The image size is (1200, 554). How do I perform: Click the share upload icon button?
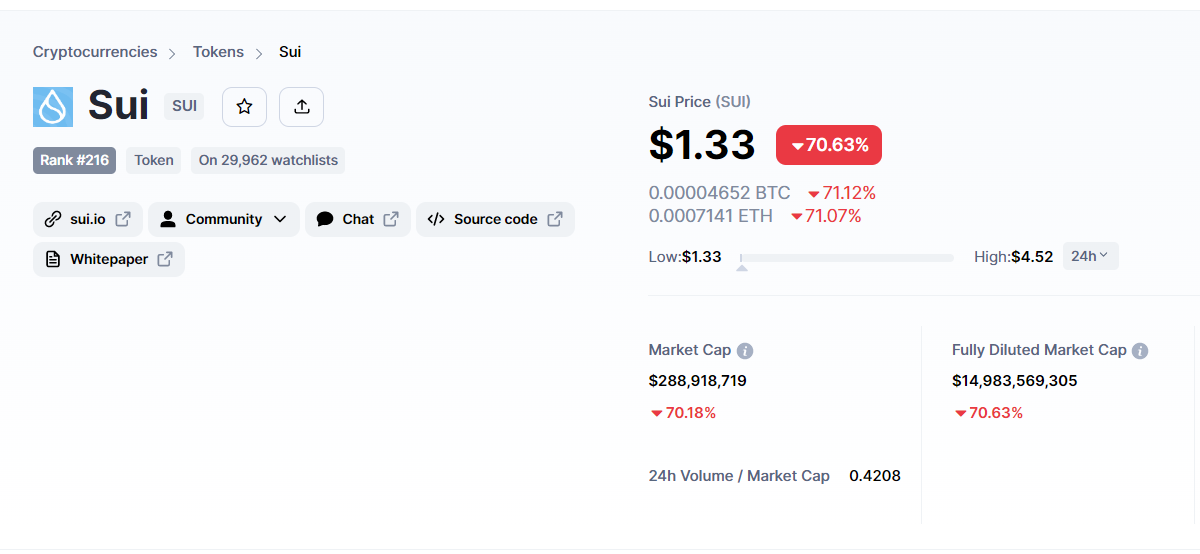point(301,106)
